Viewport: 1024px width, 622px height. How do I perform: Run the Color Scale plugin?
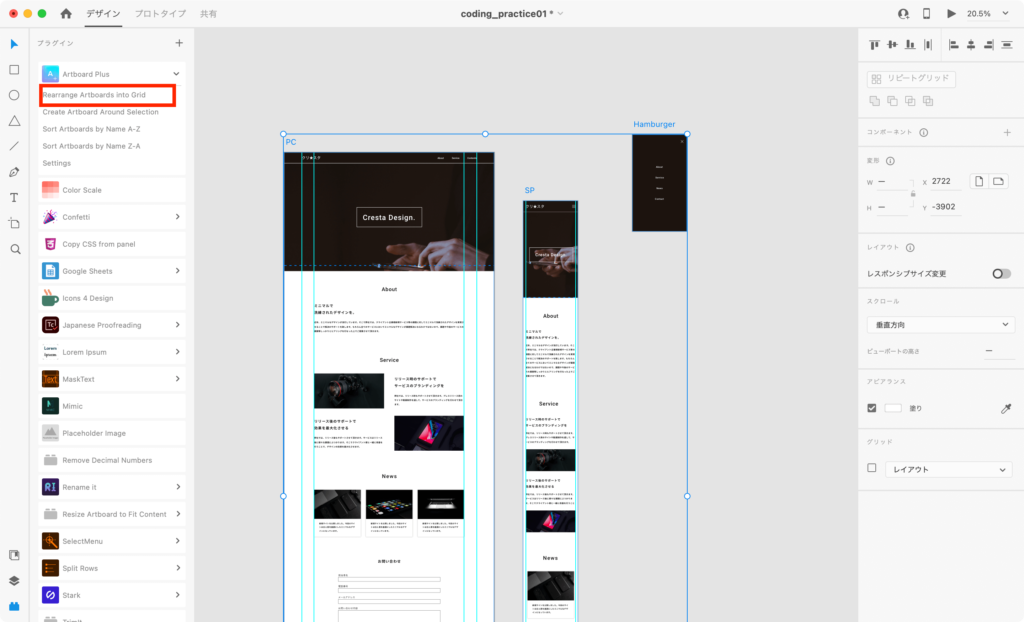point(112,190)
